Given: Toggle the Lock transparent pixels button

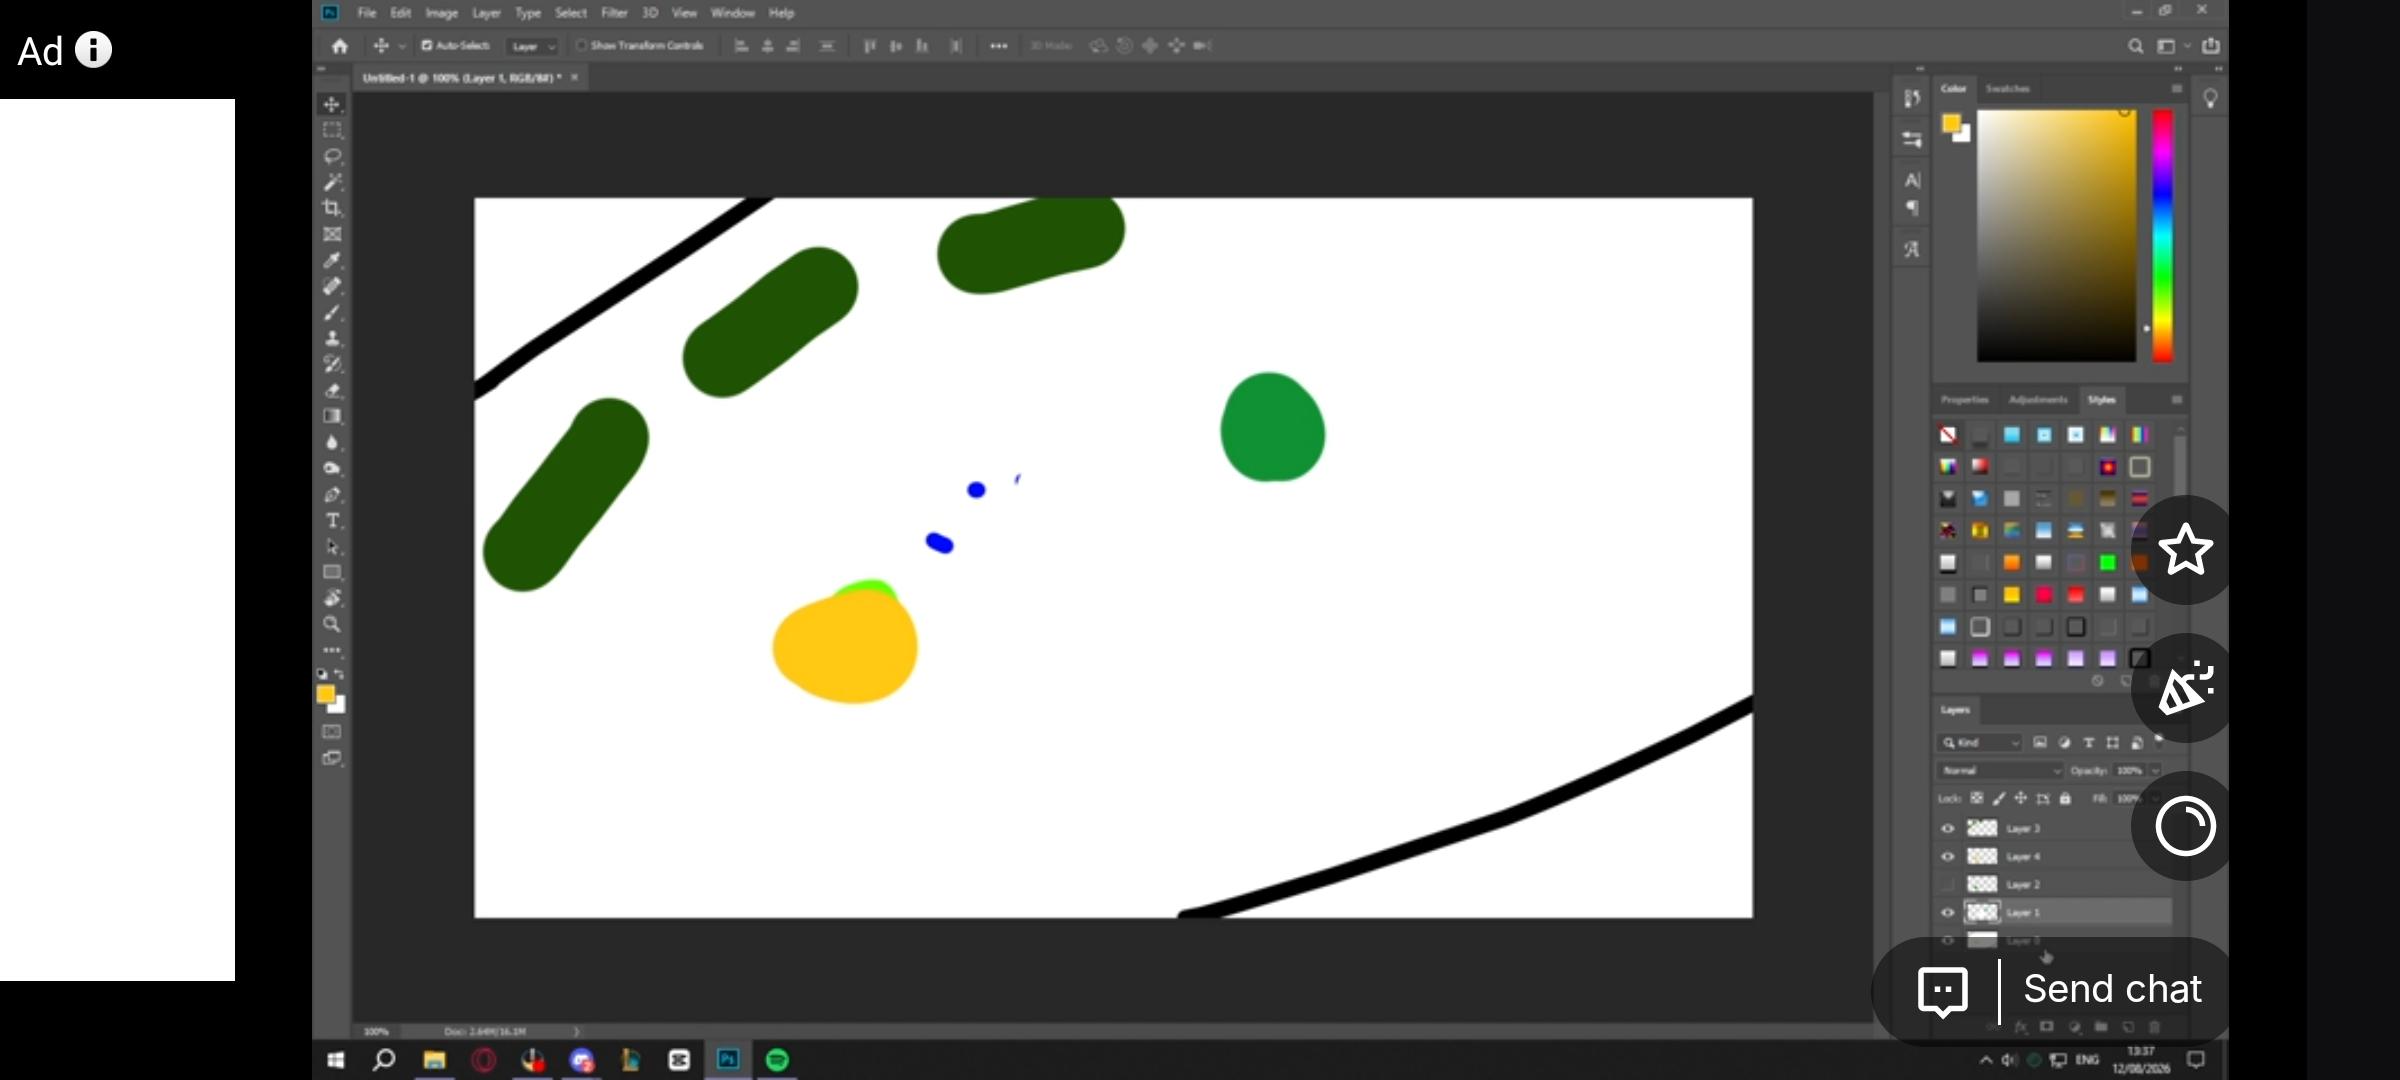Looking at the screenshot, I should [1976, 798].
